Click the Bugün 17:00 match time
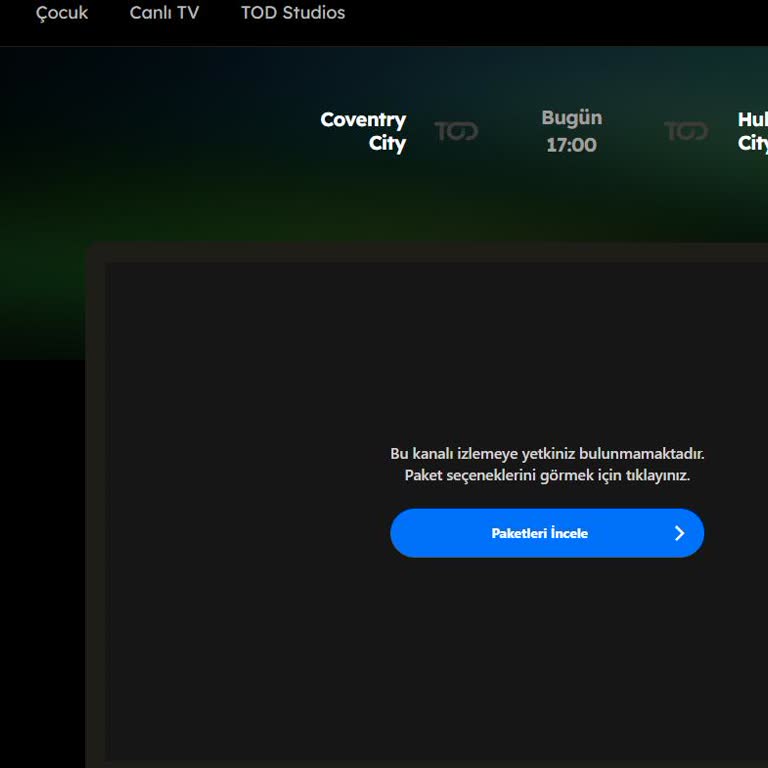This screenshot has height=768, width=768. 572,131
